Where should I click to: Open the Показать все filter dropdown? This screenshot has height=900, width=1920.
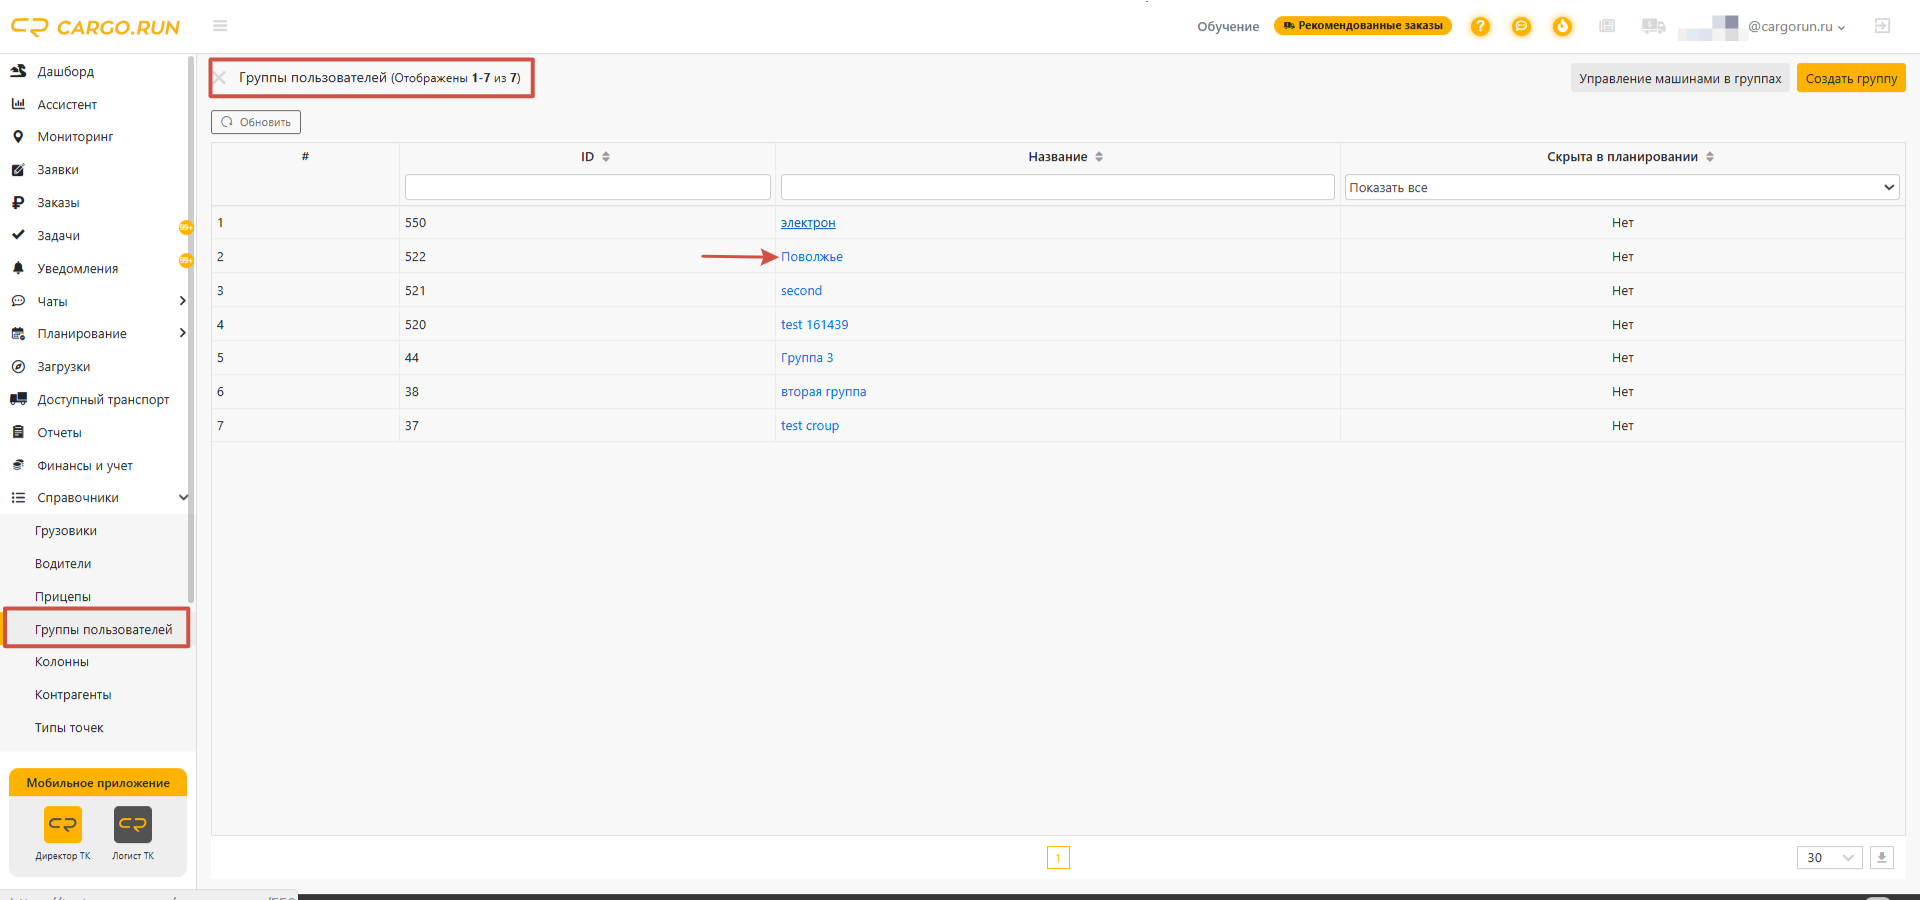coord(1622,187)
